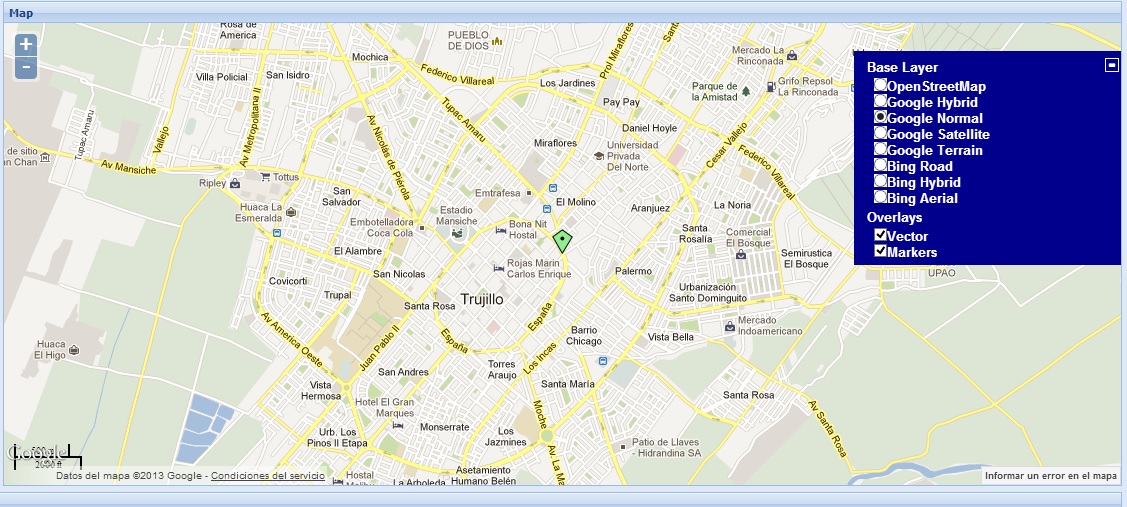This screenshot has height=507, width=1127.
Task: Click the bus stop icon near El Alambre
Action: [x=277, y=233]
